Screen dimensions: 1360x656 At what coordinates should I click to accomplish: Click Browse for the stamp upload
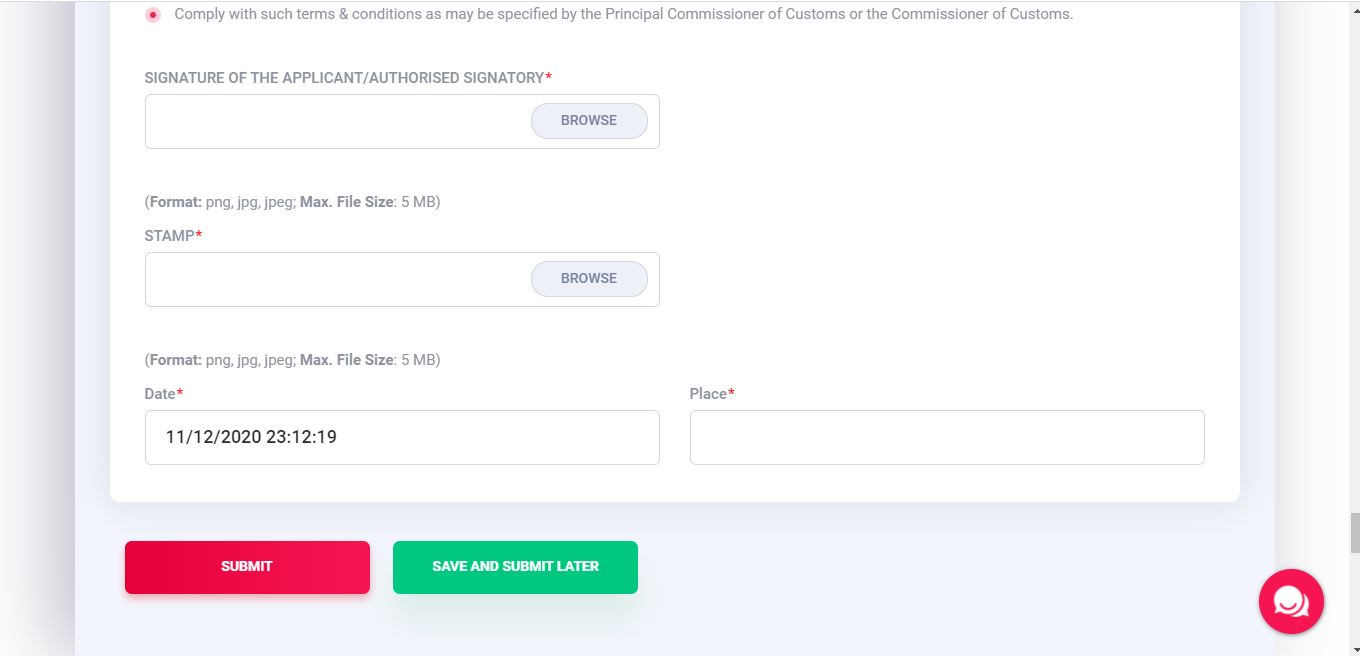(x=589, y=279)
